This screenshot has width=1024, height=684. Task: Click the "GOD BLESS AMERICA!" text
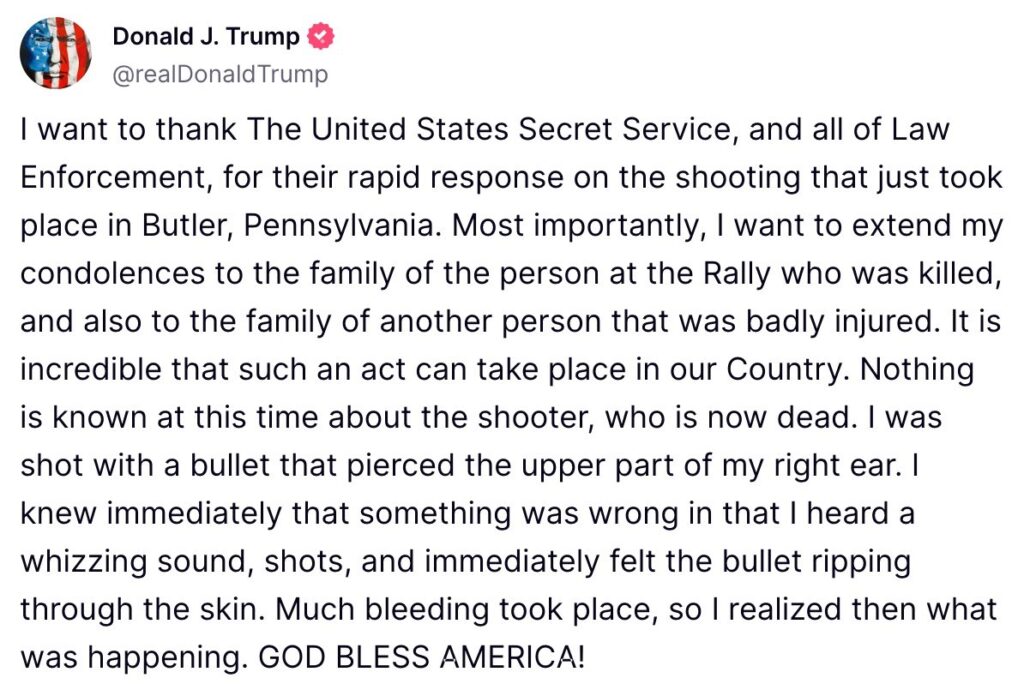click(421, 657)
